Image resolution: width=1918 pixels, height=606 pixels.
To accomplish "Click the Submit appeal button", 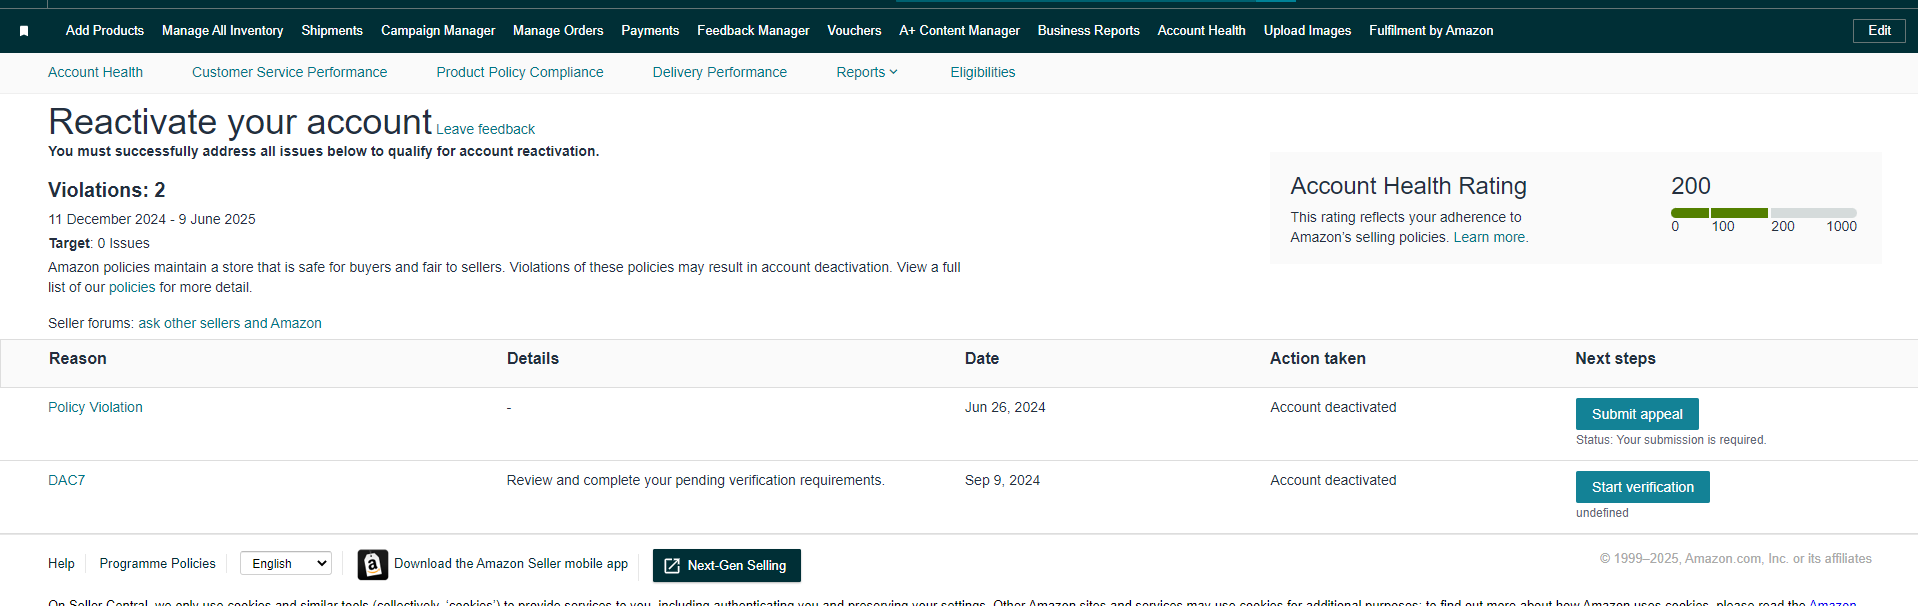I will point(1636,414).
